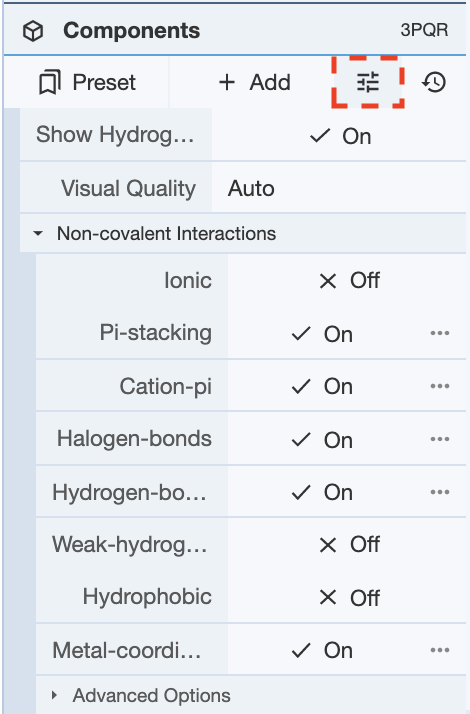Open Cation-pi more options ellipsis
The height and width of the screenshot is (714, 470).
[439, 386]
